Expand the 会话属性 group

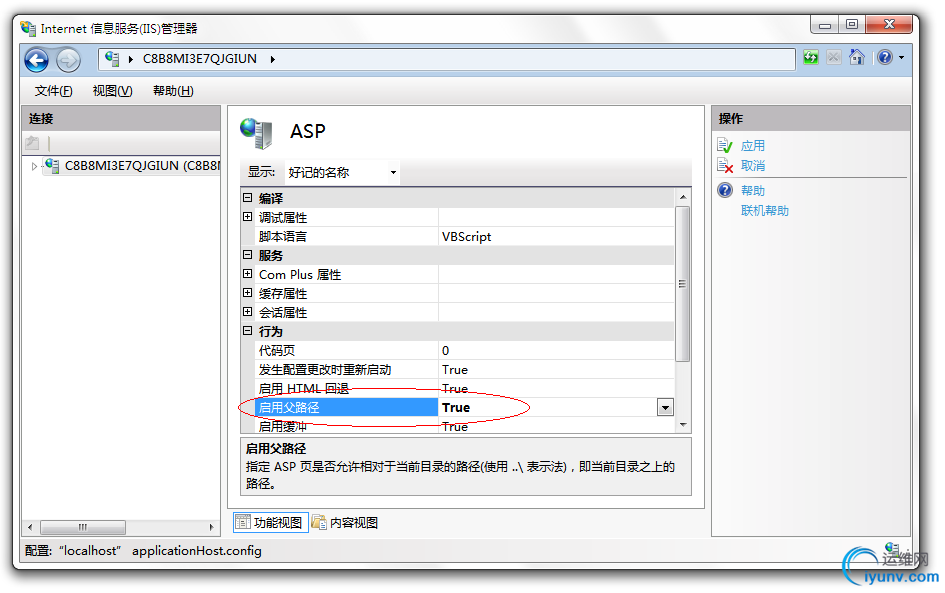pyautogui.click(x=248, y=312)
